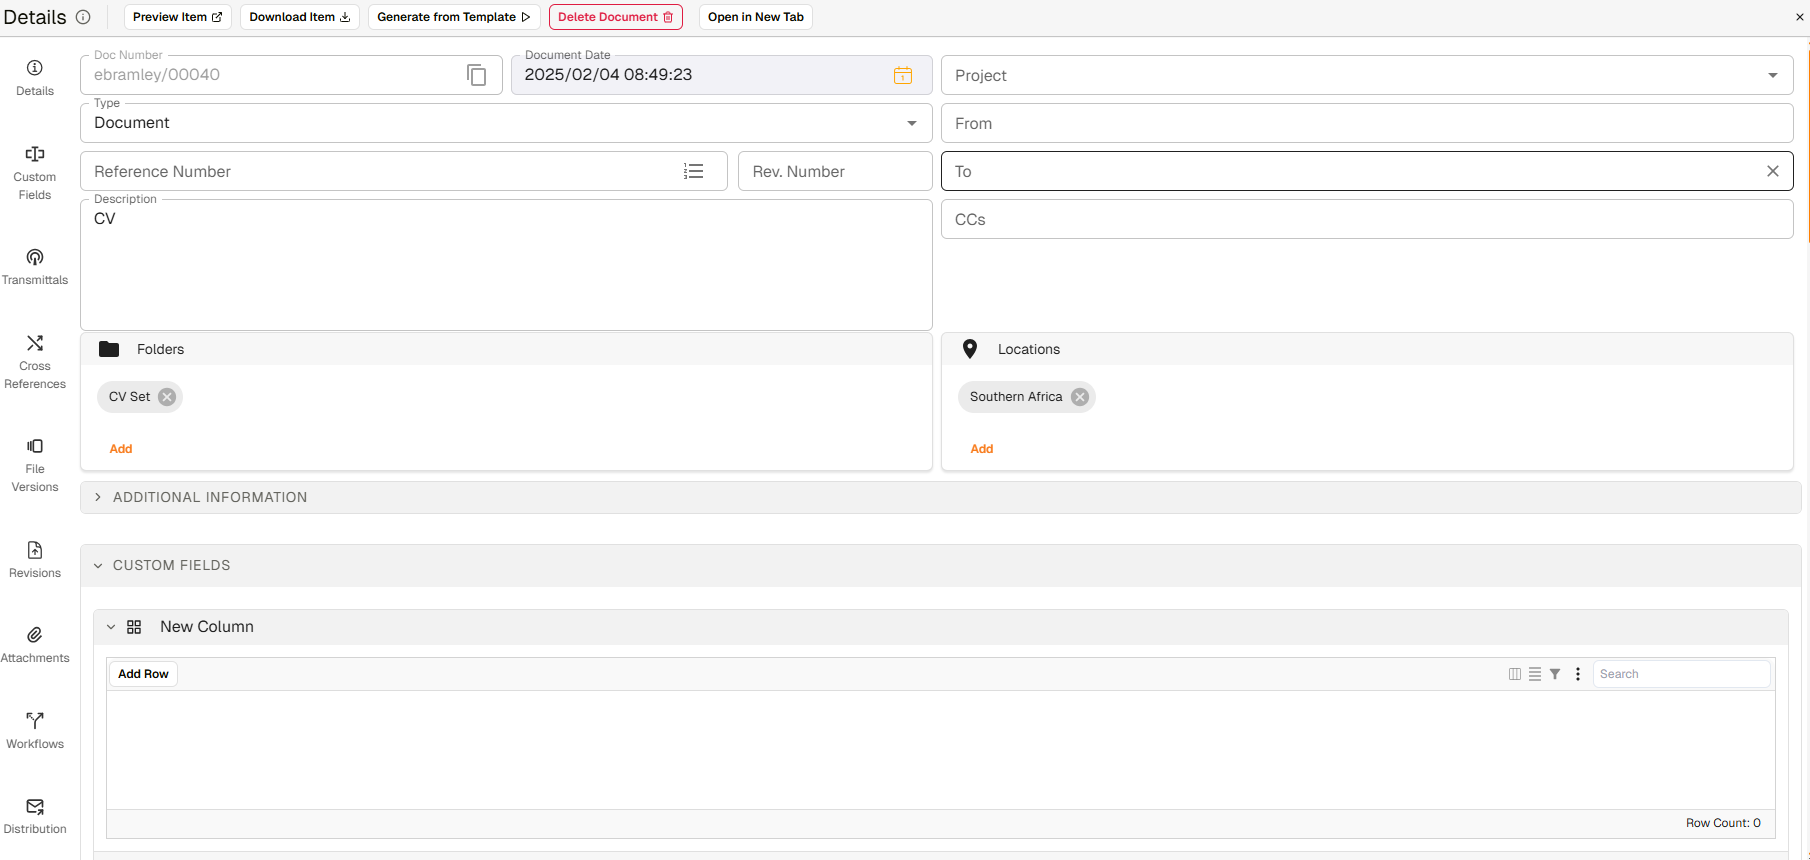Screen dimensions: 1810x860
Task: Open the Details sidebar section
Action: coord(35,78)
